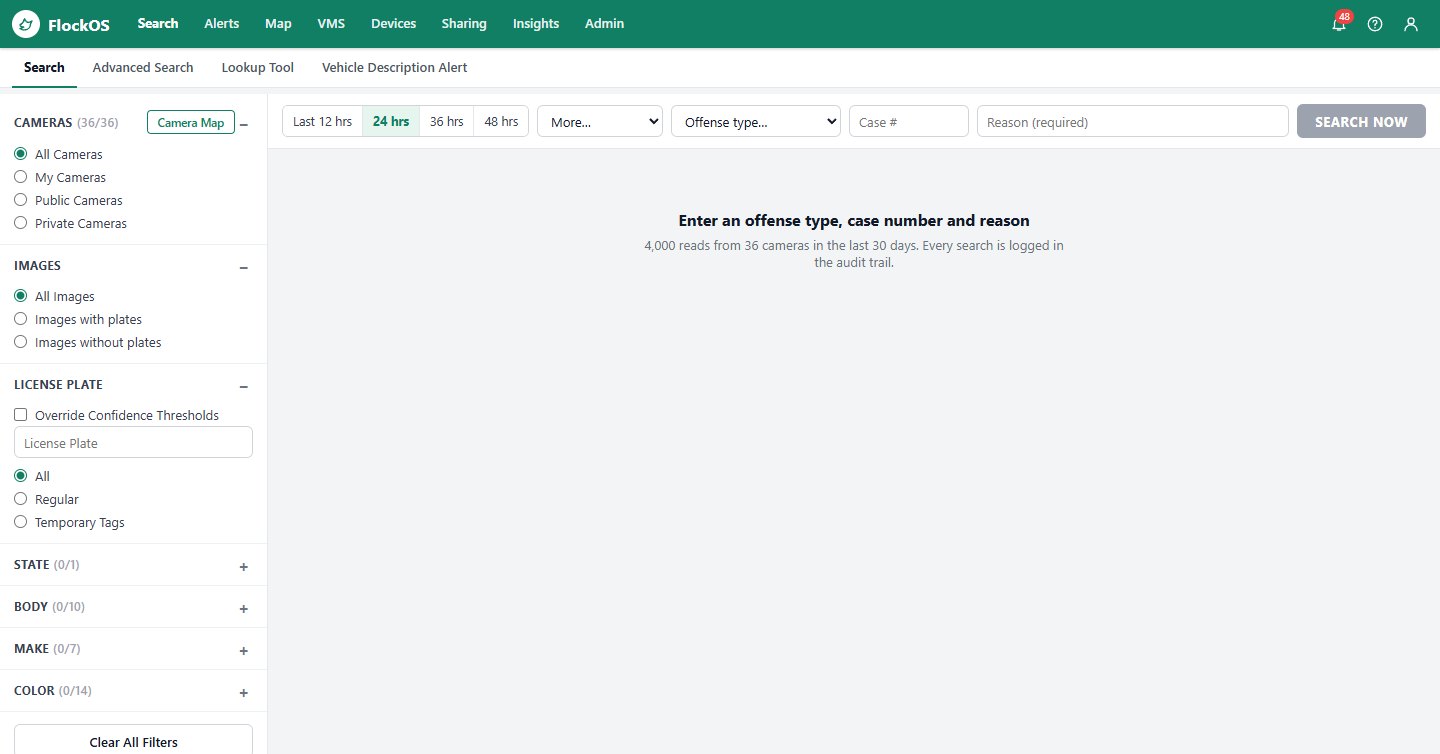The height and width of the screenshot is (754, 1440).
Task: Select Images without plates option
Action: click(x=20, y=342)
